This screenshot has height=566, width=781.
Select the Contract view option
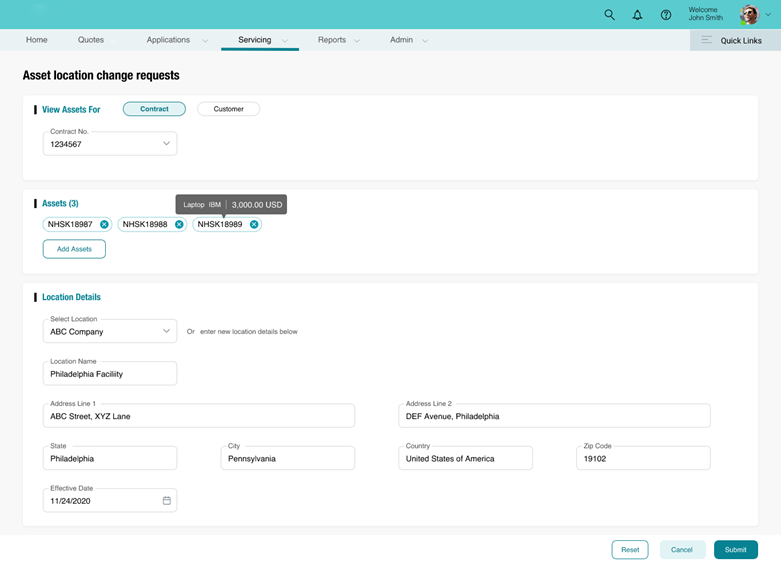point(154,109)
